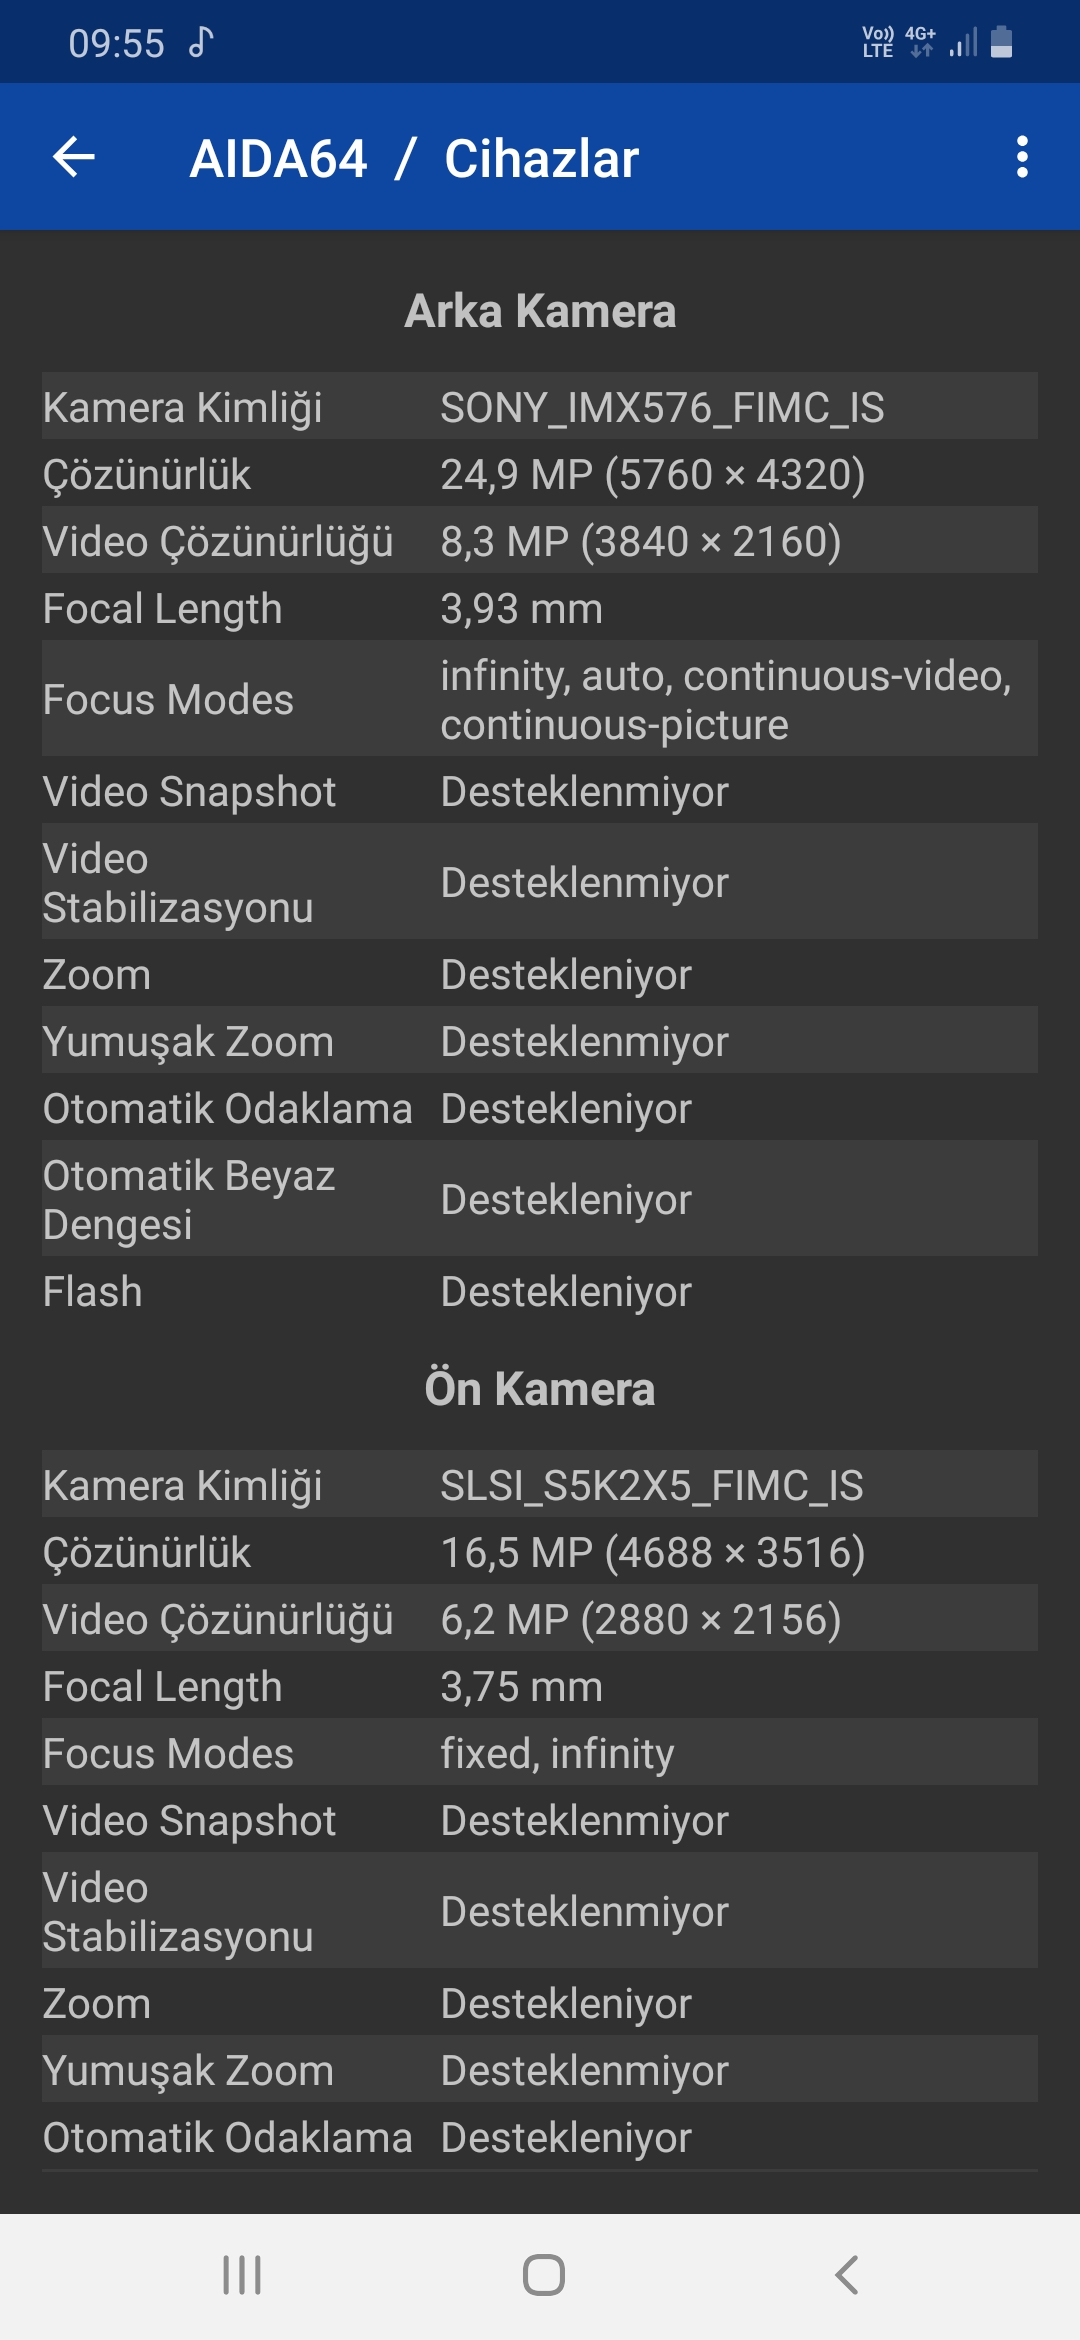The width and height of the screenshot is (1080, 2340).
Task: Tap the Android recent apps button
Action: tap(242, 2275)
